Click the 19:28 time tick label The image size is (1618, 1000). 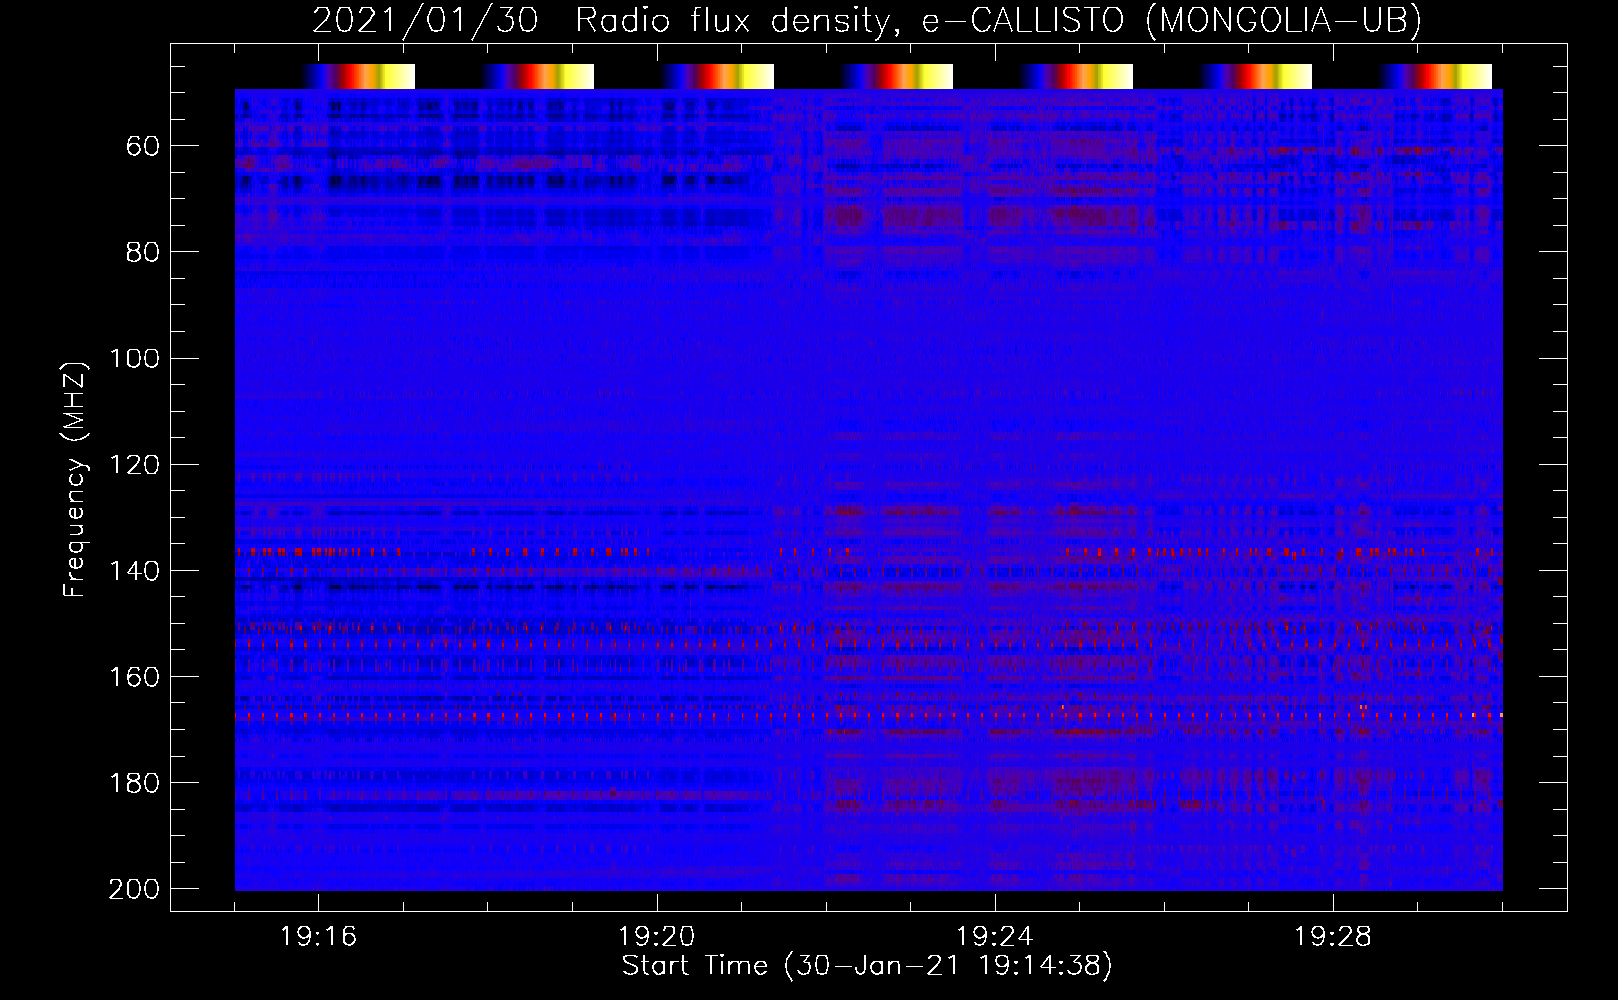(1332, 937)
